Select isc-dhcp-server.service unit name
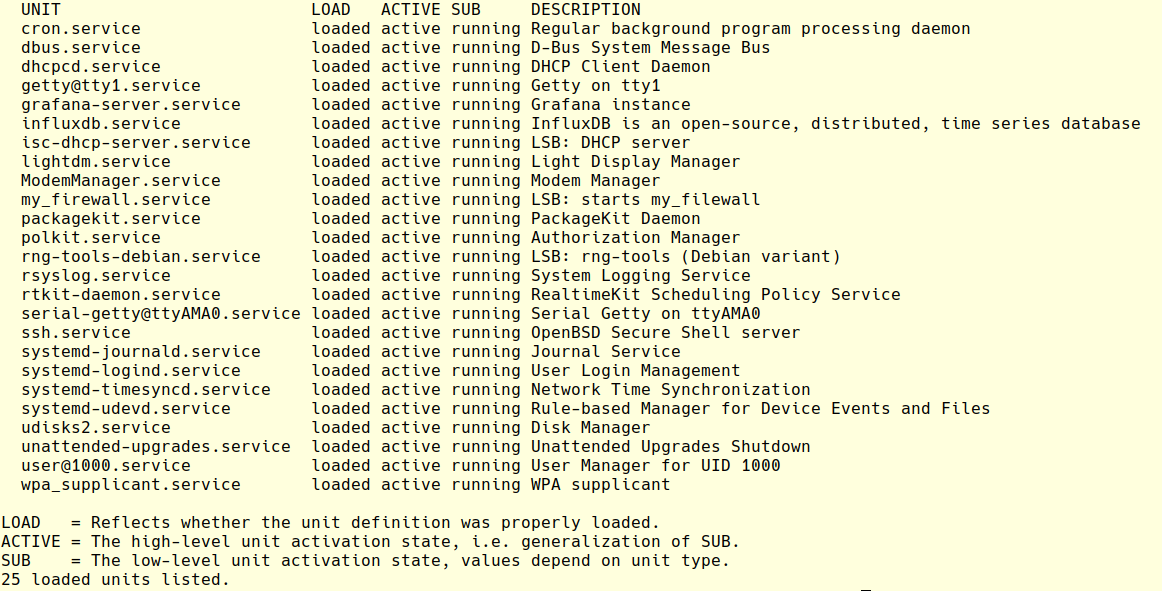The height and width of the screenshot is (591, 1162). (x=136, y=142)
